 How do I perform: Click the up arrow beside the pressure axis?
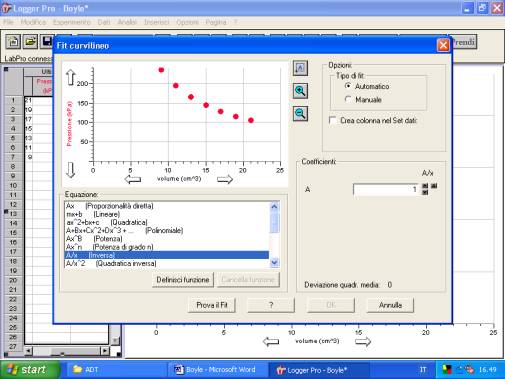coord(71,77)
